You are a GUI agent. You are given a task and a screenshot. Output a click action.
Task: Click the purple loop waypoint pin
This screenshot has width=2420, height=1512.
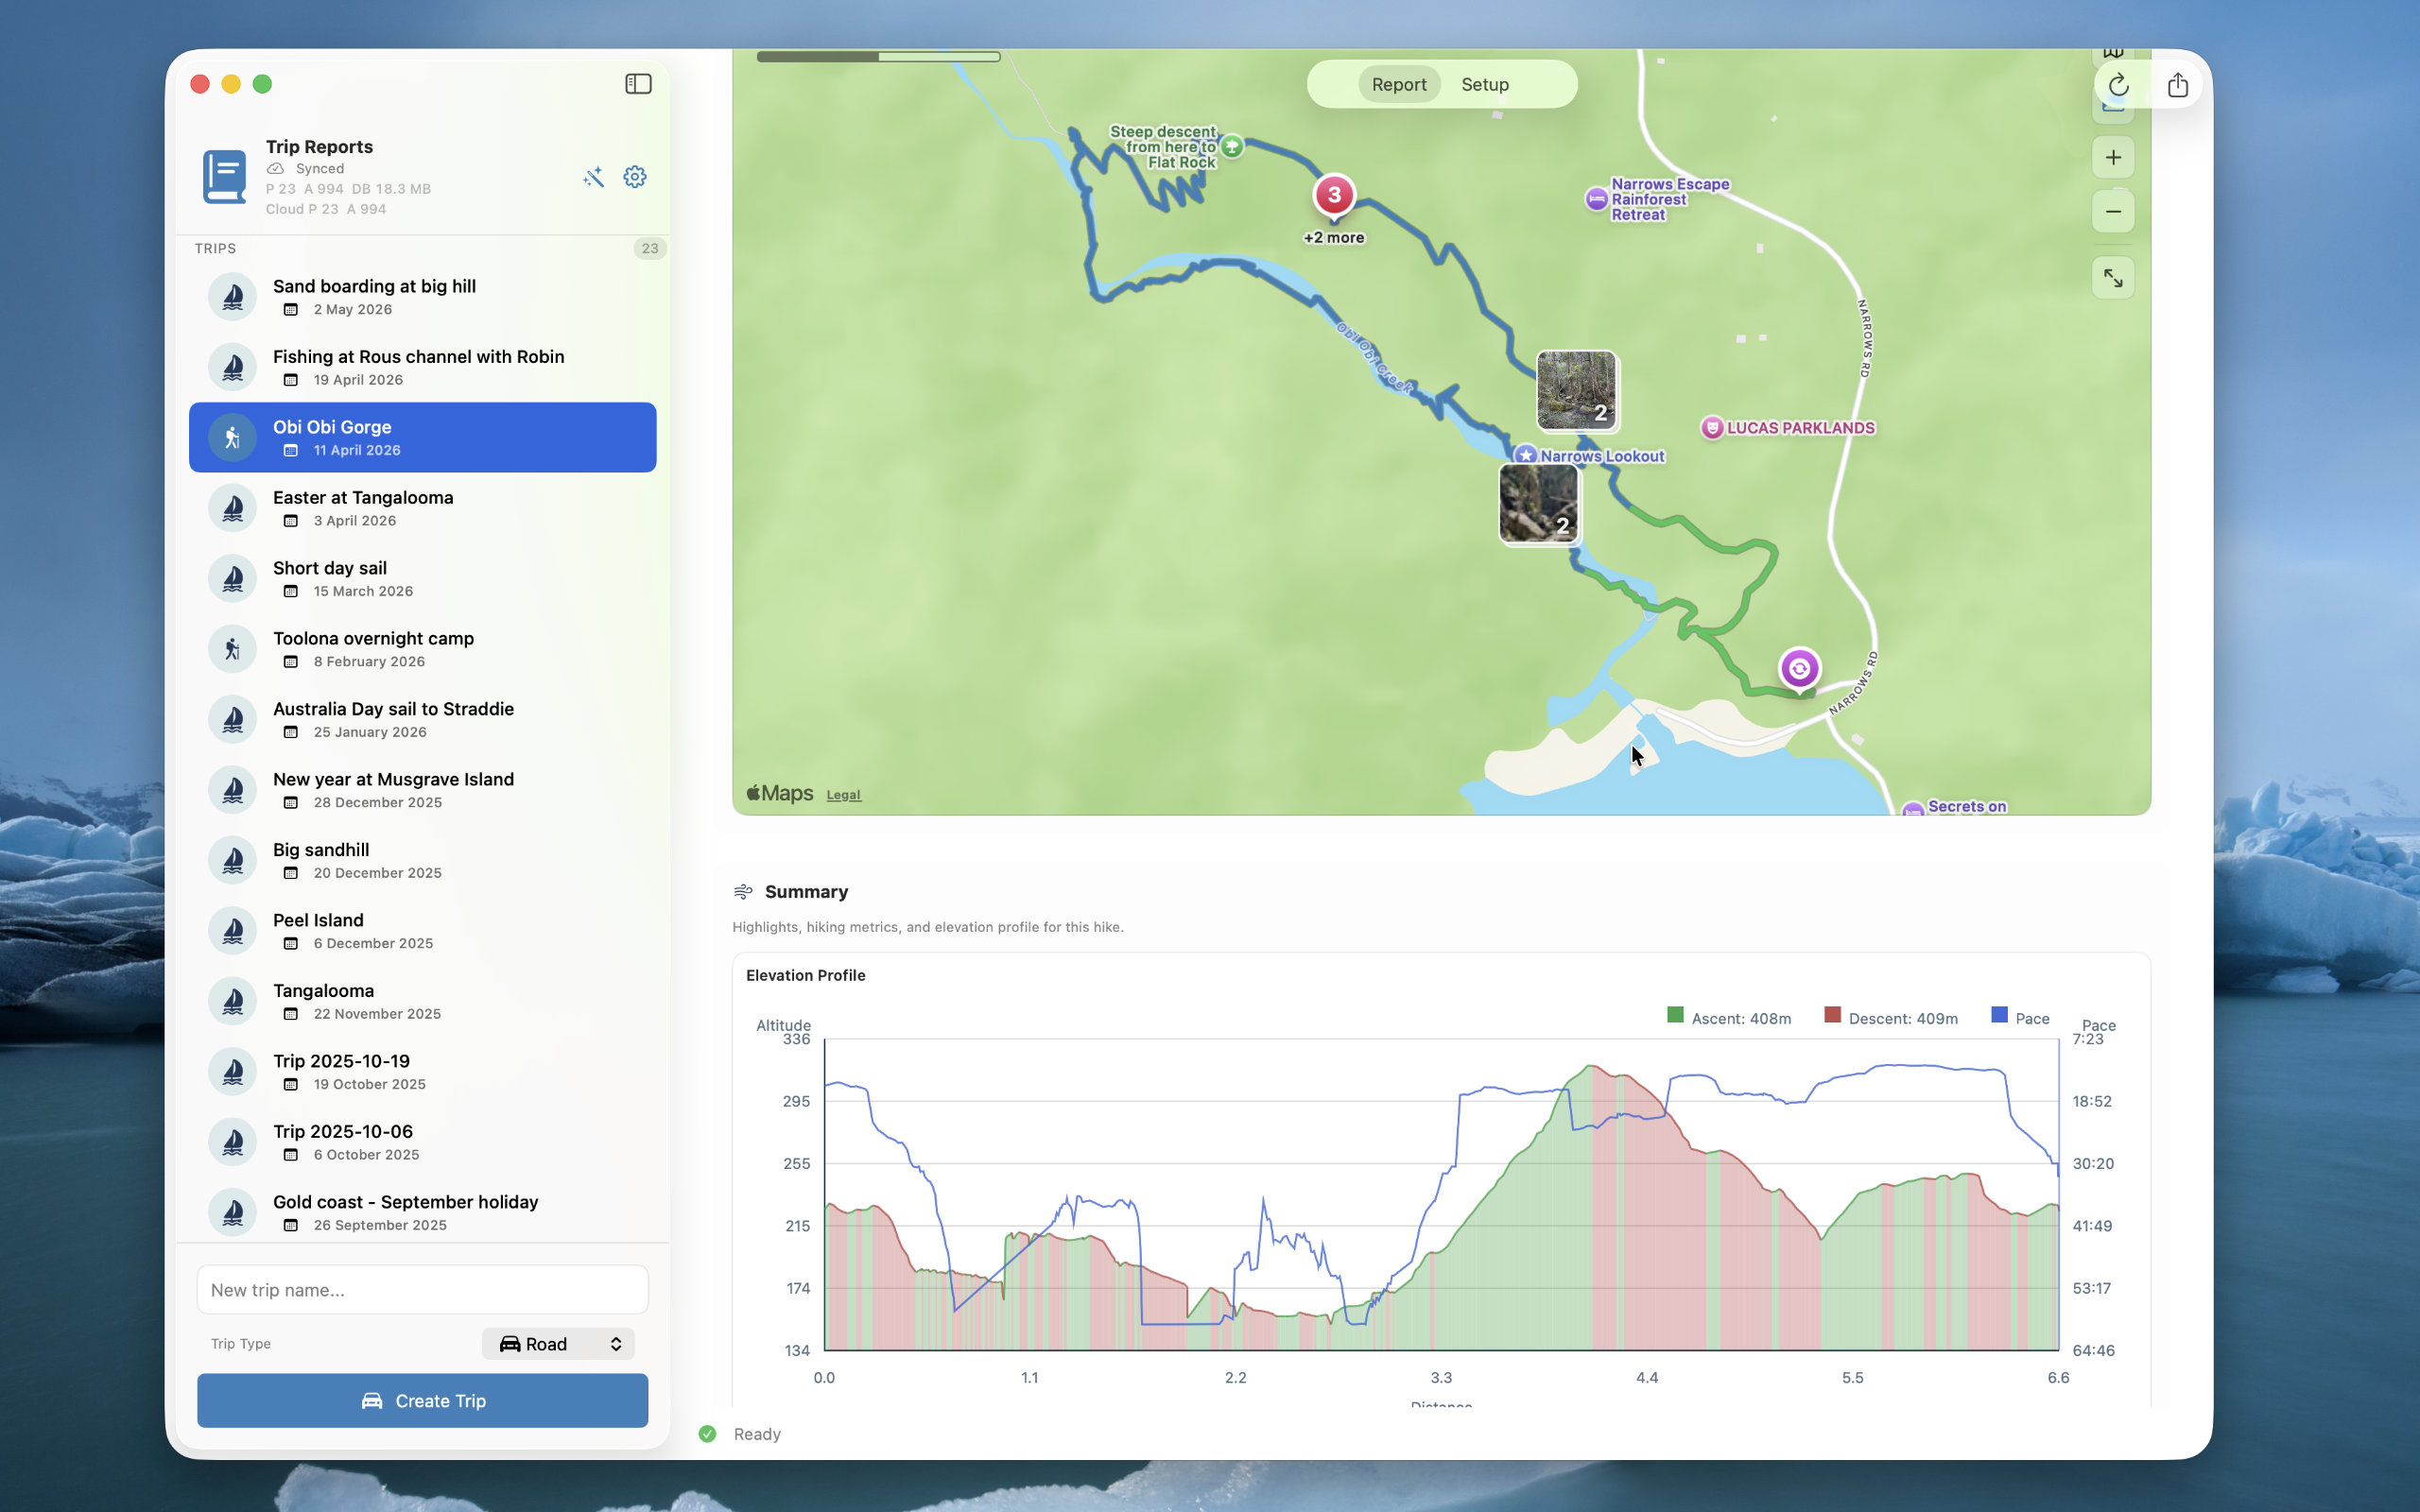(1799, 669)
